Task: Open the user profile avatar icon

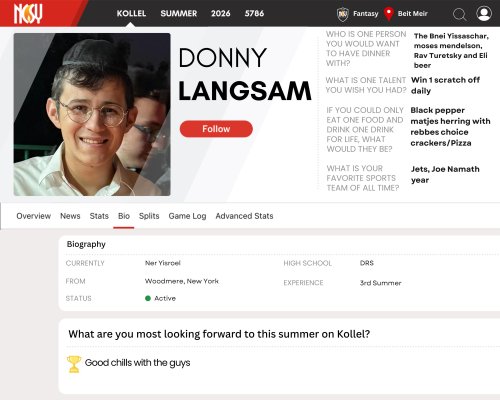Action: coord(484,14)
